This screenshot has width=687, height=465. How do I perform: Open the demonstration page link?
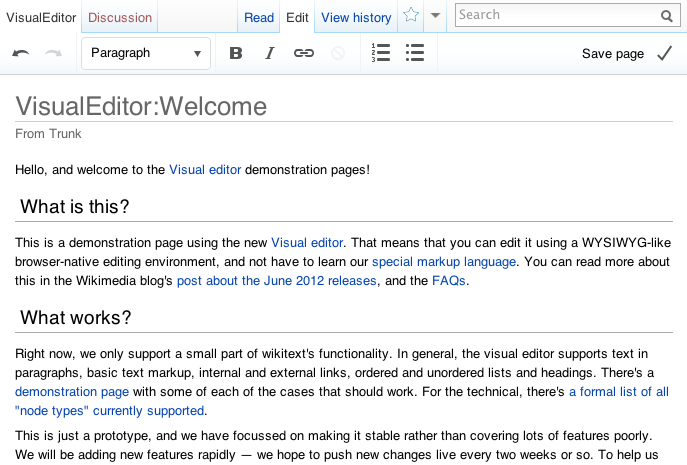[x=72, y=392]
